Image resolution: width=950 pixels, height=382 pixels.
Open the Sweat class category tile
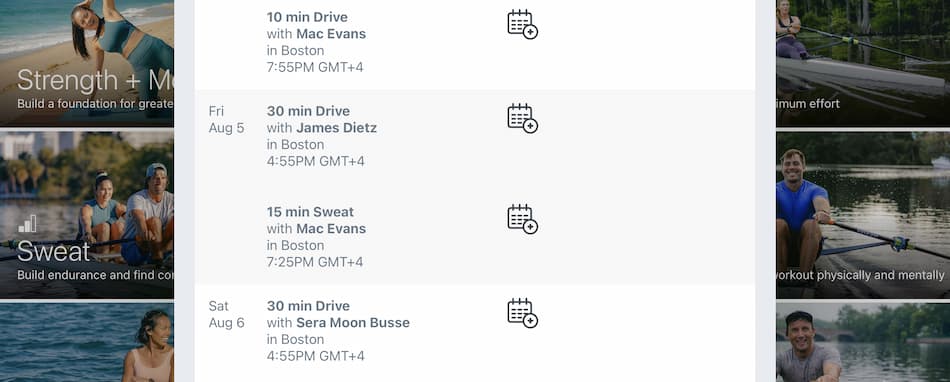(x=87, y=216)
